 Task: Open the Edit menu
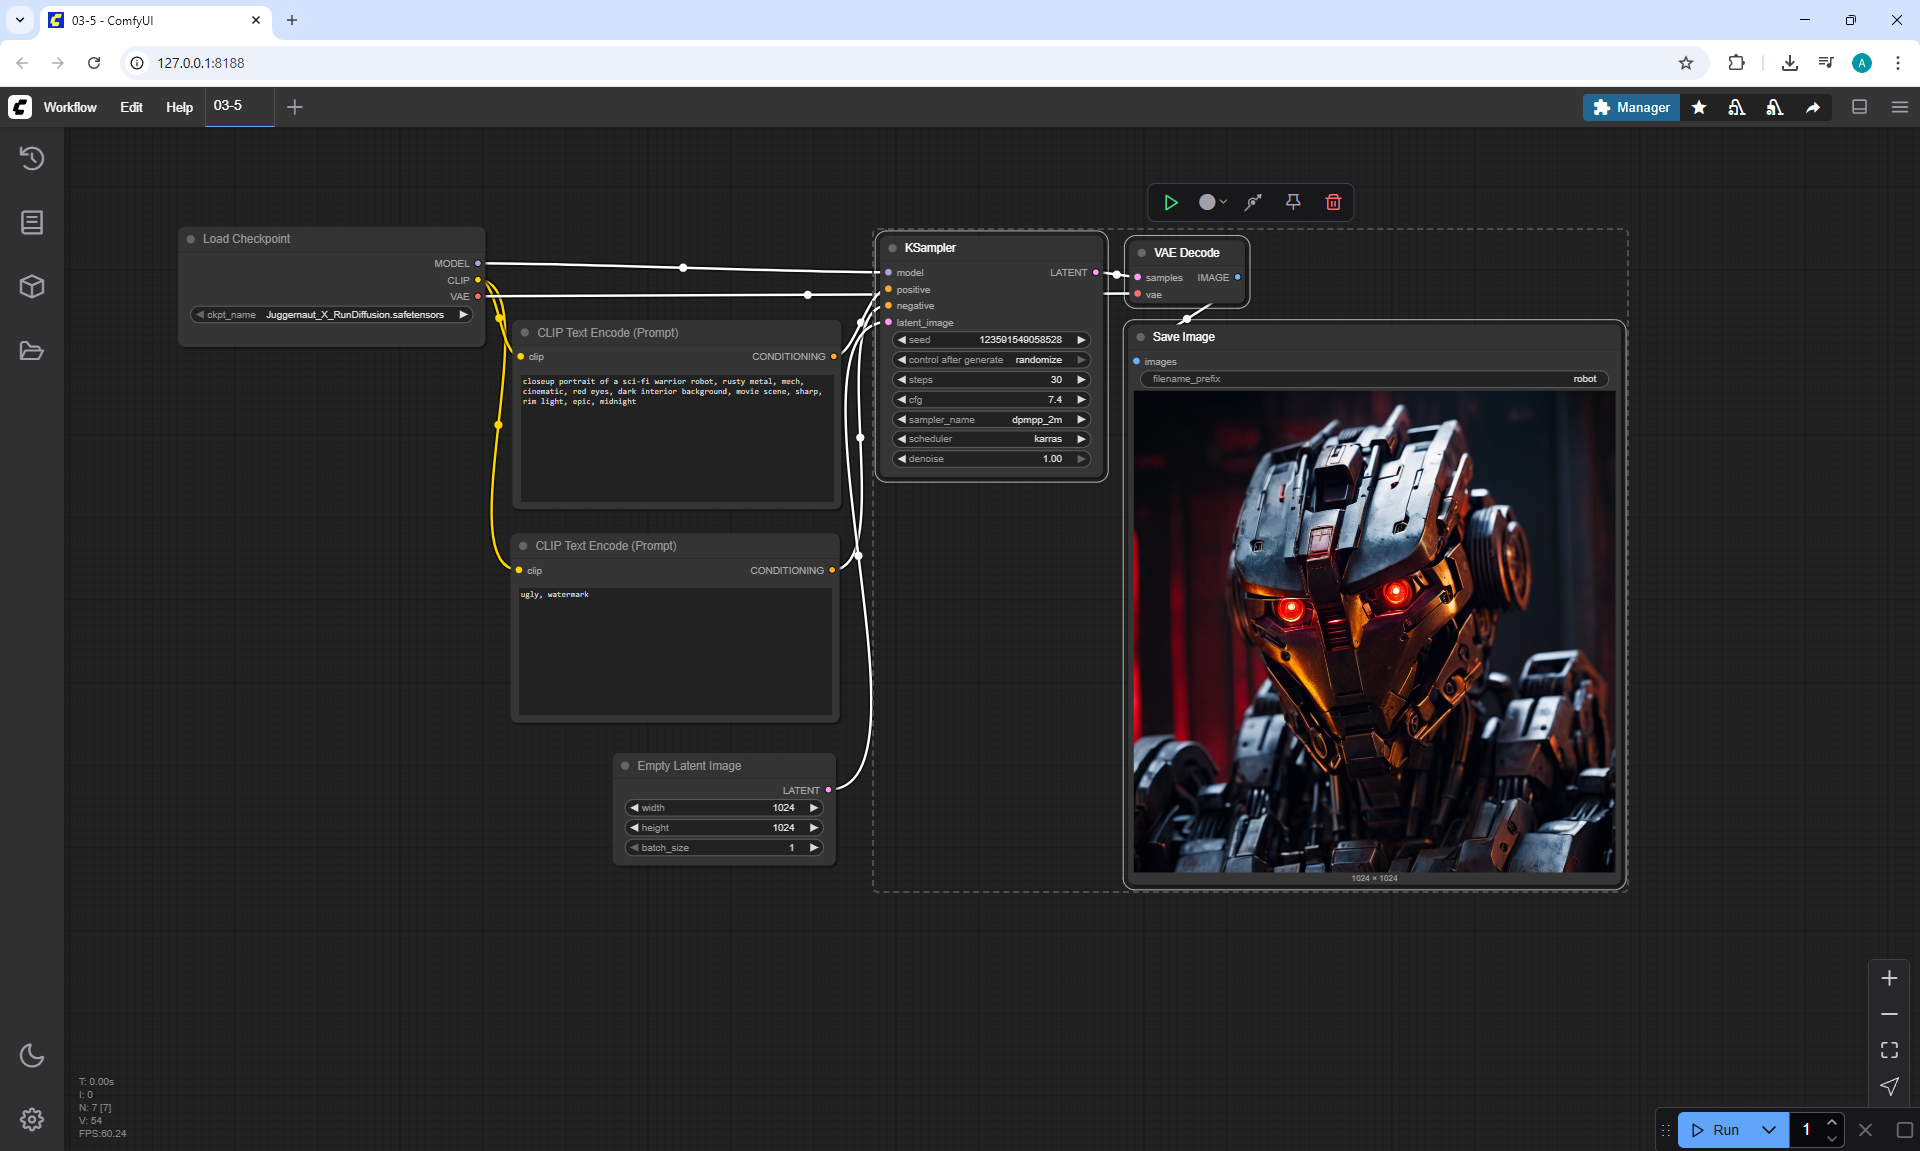point(131,107)
